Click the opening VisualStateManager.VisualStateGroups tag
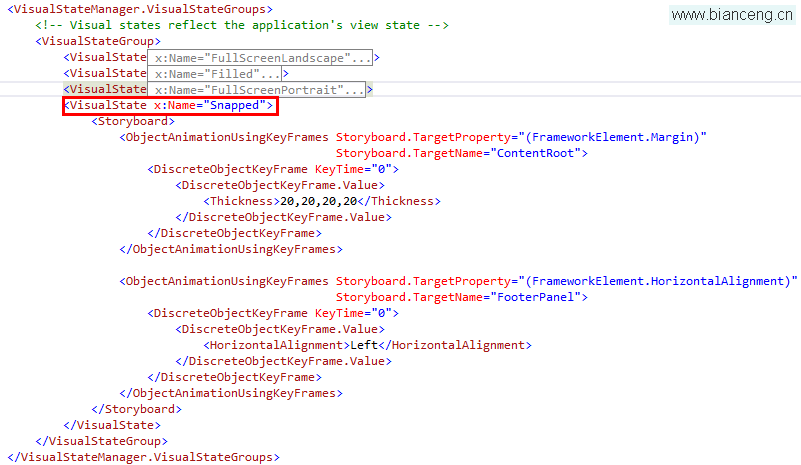Screen dimensions: 801x465 [x=140, y=9]
